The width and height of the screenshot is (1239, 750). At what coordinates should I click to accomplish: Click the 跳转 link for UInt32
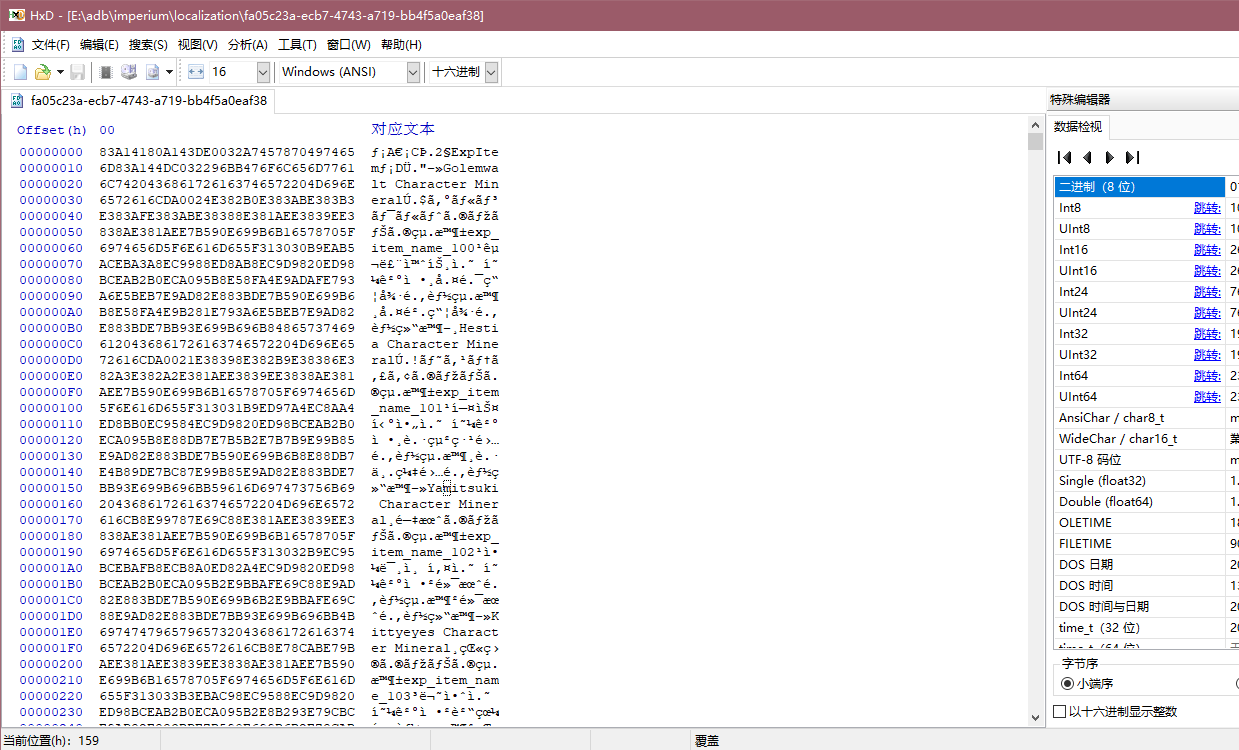pos(1207,355)
